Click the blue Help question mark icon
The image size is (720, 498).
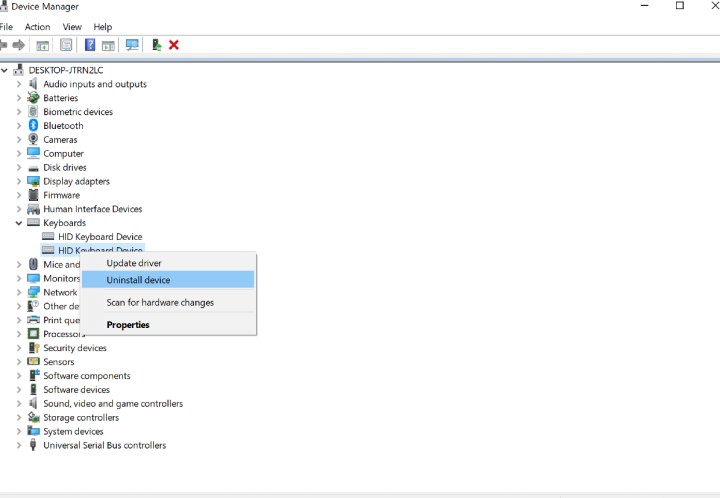(x=90, y=45)
